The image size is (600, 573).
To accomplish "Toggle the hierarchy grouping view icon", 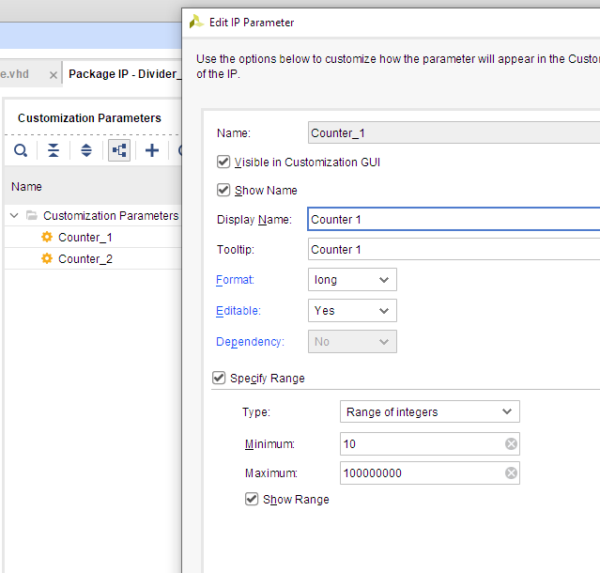I will pyautogui.click(x=119, y=150).
